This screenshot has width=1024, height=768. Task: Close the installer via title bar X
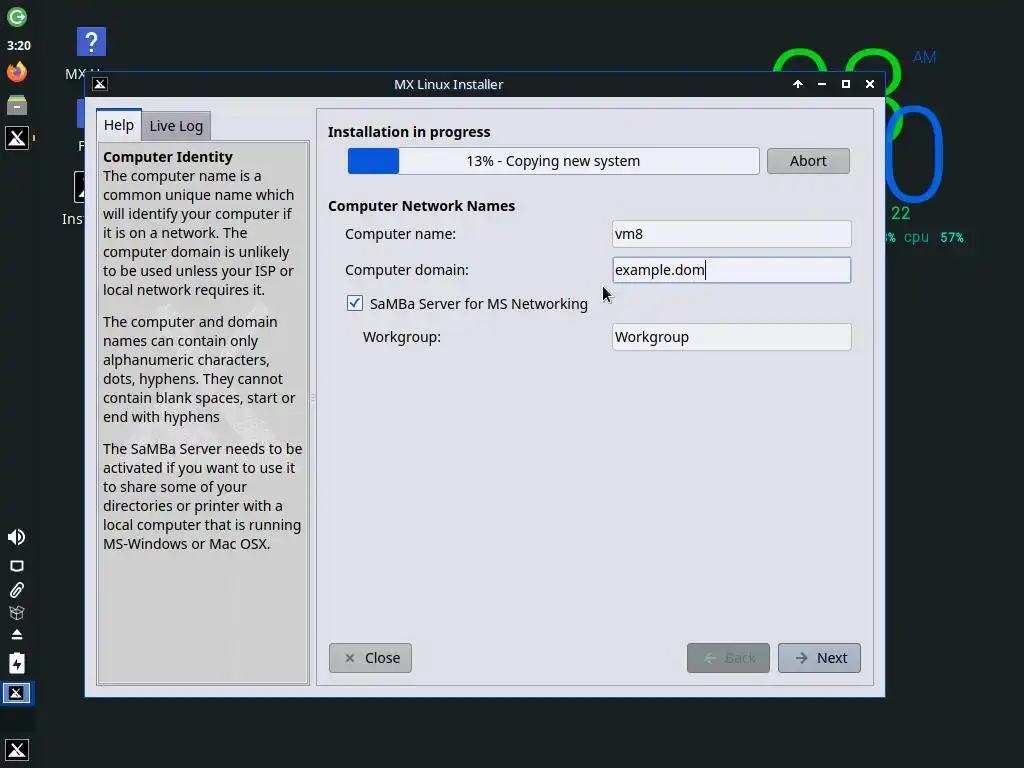(x=870, y=84)
